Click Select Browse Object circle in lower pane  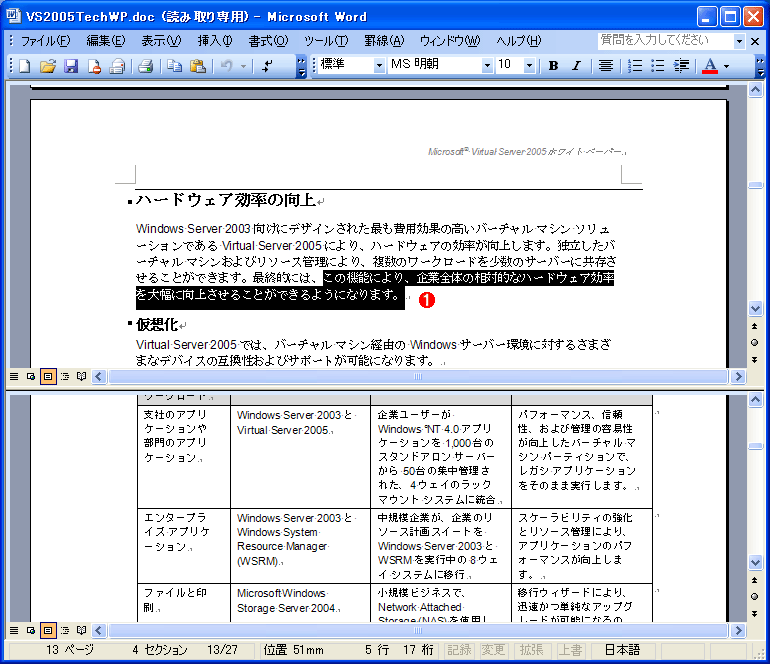point(755,597)
